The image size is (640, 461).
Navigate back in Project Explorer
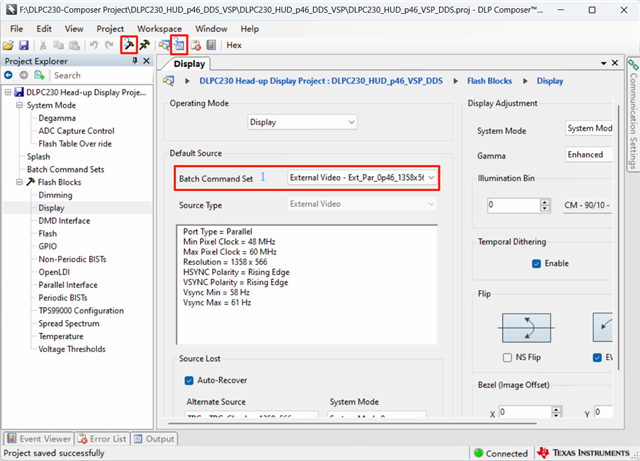8,75
